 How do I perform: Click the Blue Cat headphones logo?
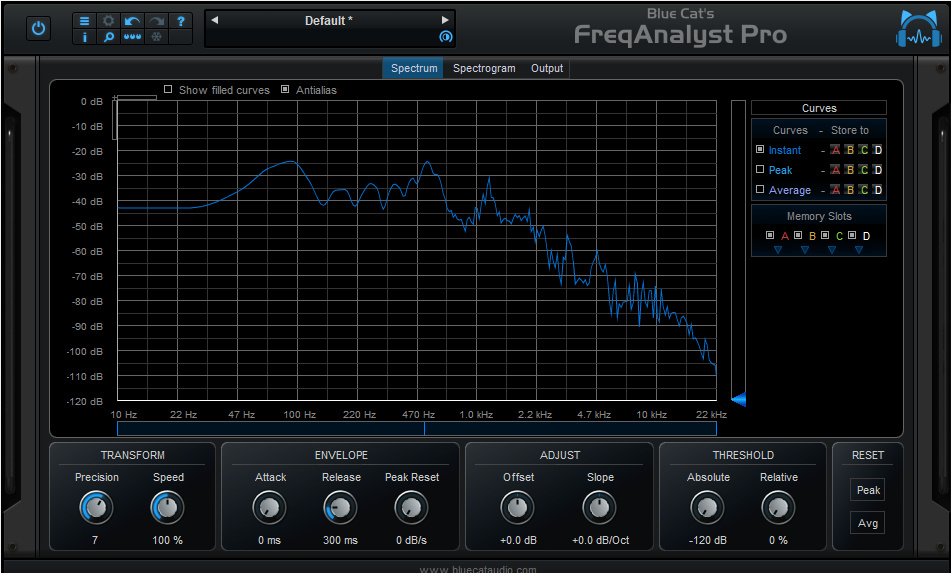(919, 28)
